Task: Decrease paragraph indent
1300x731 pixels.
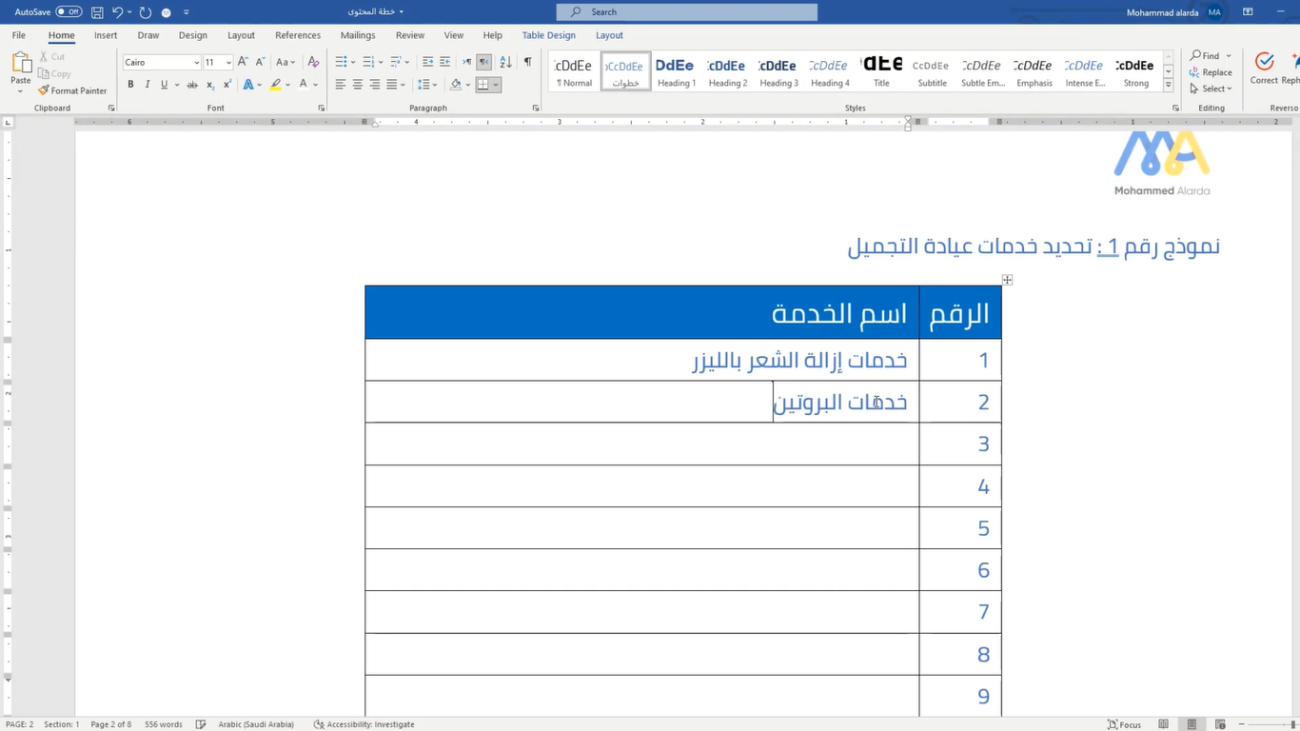Action: (x=428, y=62)
